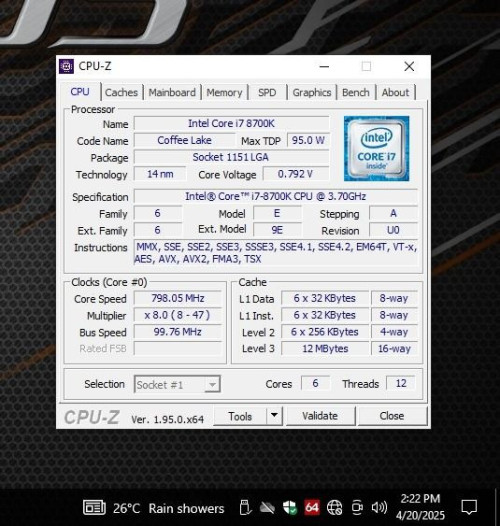This screenshot has height=526, width=500.
Task: Click the Core Speed value 798.05 MHz
Action: (x=178, y=298)
